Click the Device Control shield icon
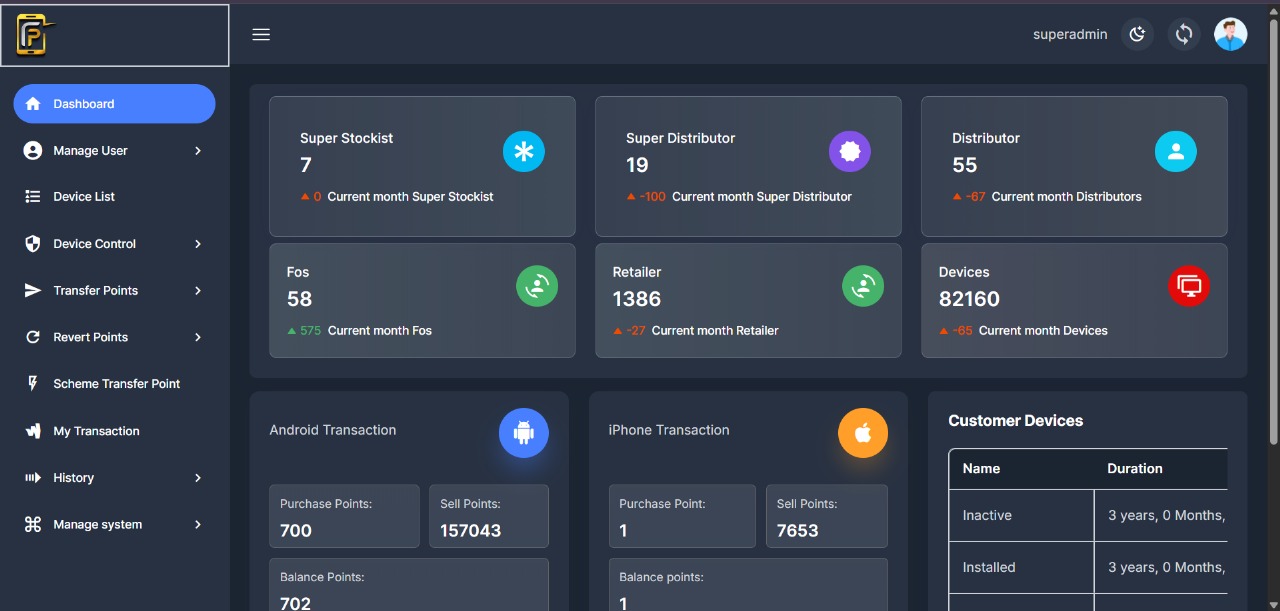 33,244
